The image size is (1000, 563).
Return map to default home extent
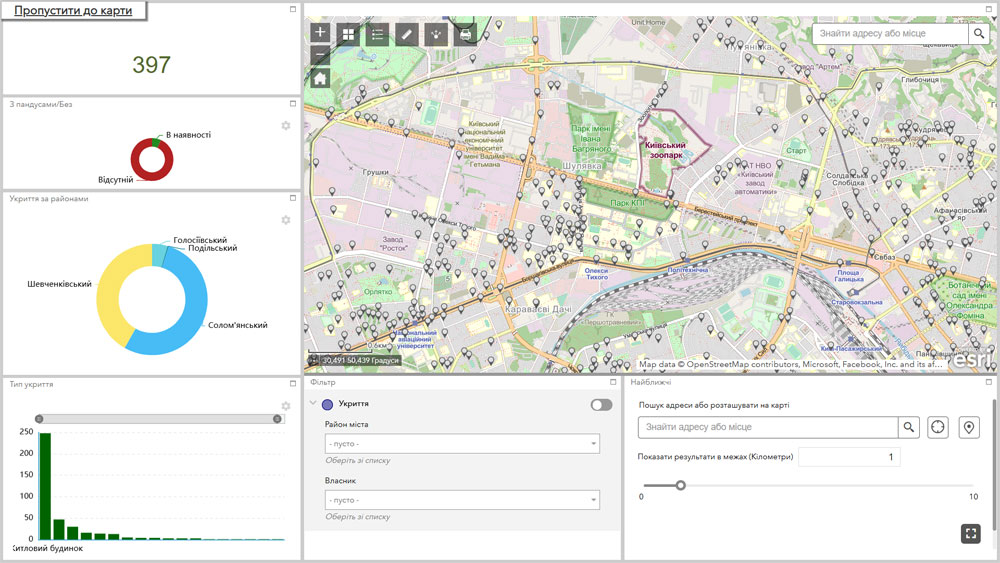coord(320,78)
